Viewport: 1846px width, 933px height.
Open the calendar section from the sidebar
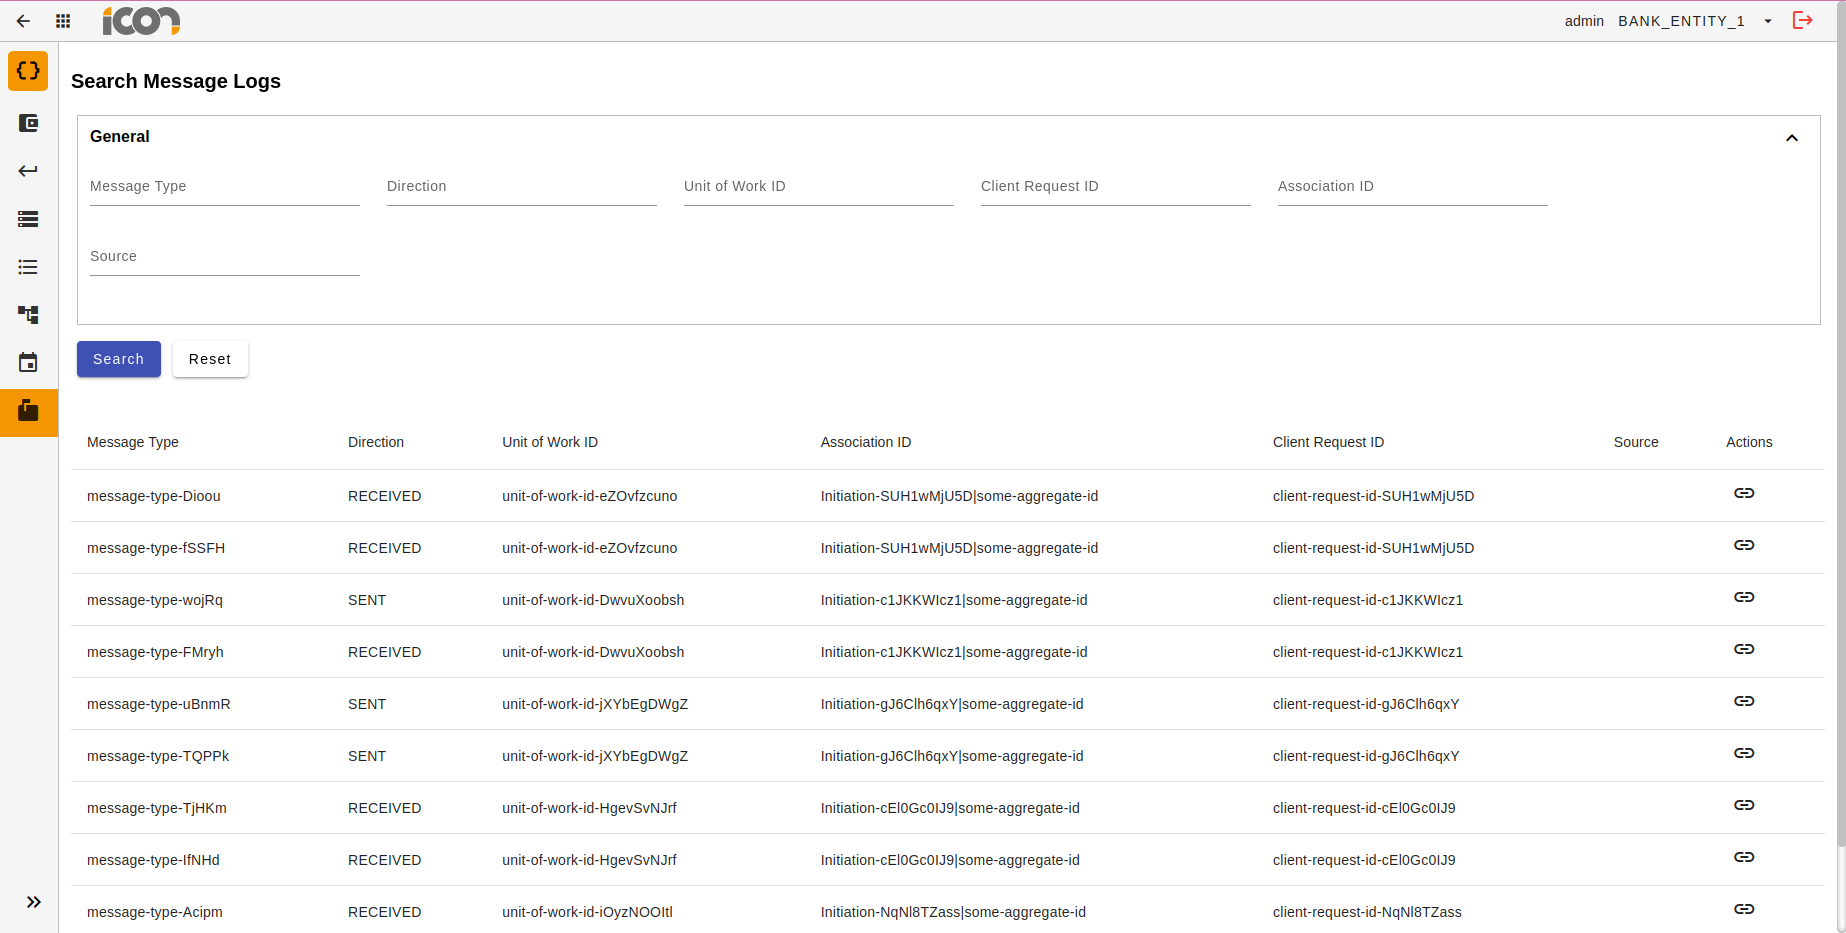[27, 362]
